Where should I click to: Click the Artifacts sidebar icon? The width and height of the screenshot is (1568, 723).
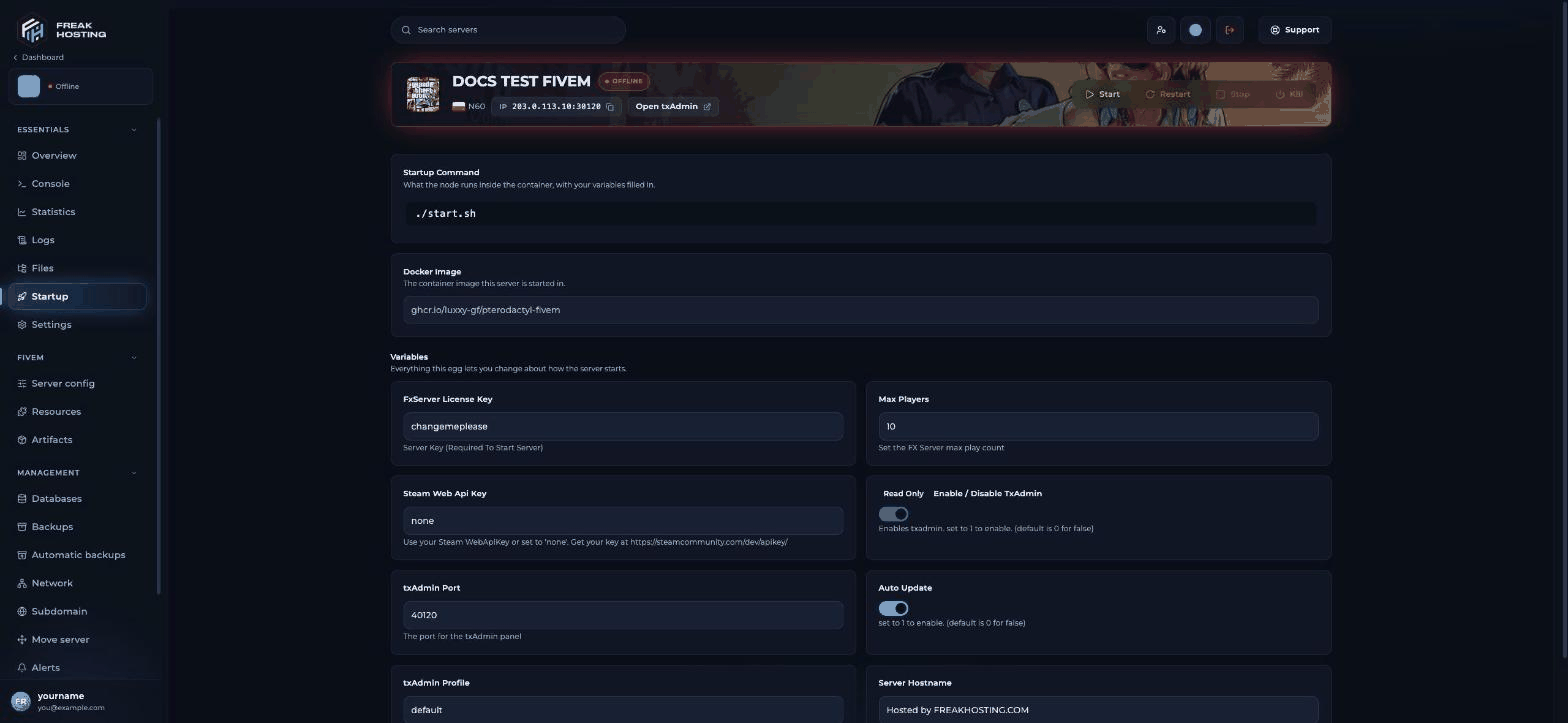tap(22, 440)
